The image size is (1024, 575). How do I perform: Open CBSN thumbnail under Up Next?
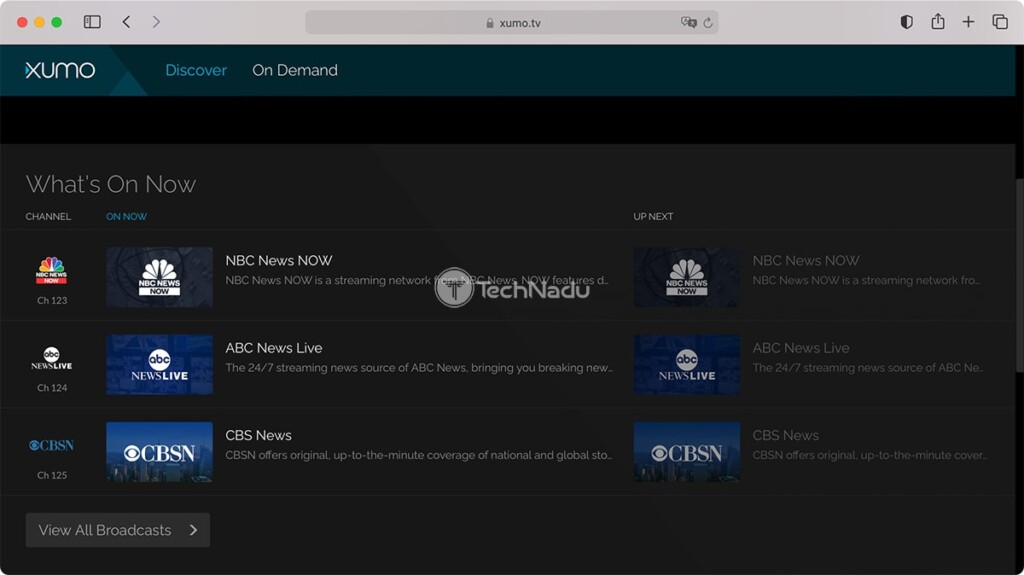pos(686,452)
